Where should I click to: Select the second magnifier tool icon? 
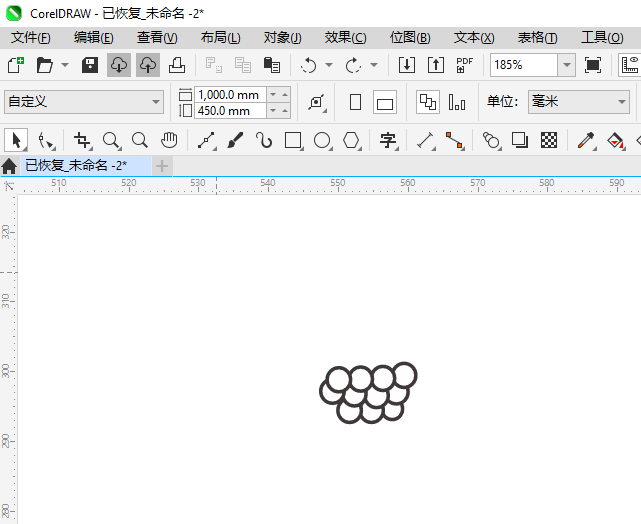coord(140,140)
